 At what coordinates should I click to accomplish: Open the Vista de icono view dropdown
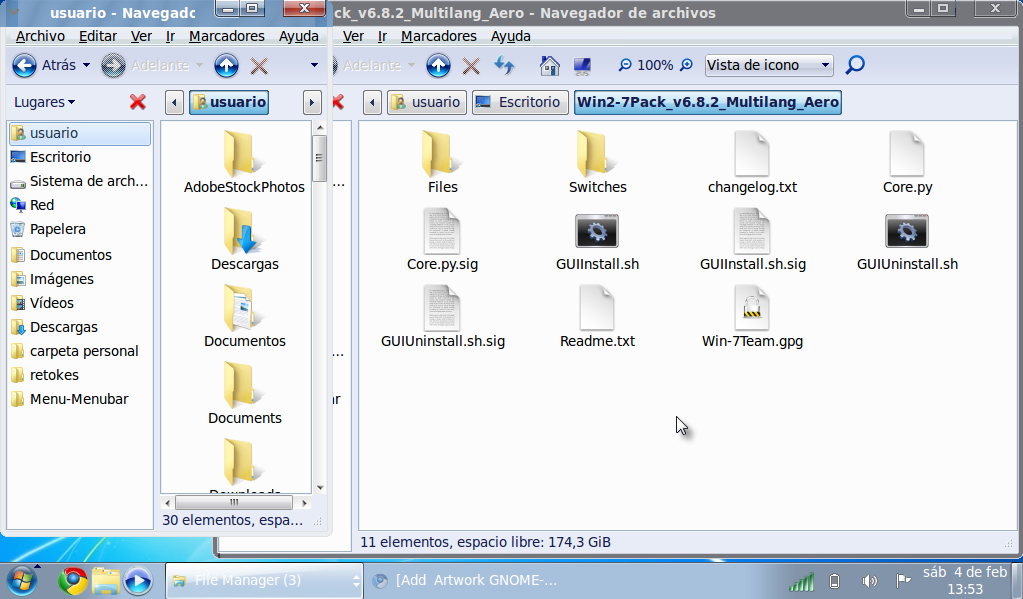769,65
